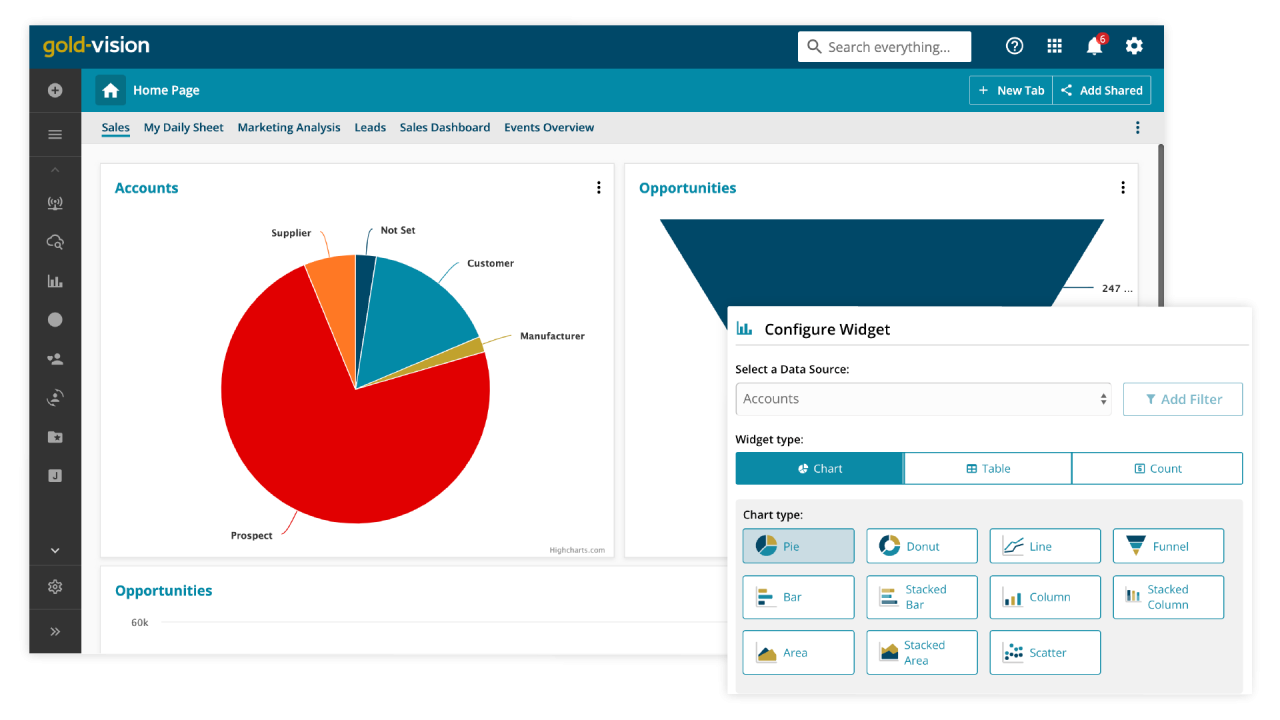Screen dimensions: 1280x720
Task: Open the Accounts widget options kebab menu
Action: click(x=598, y=187)
